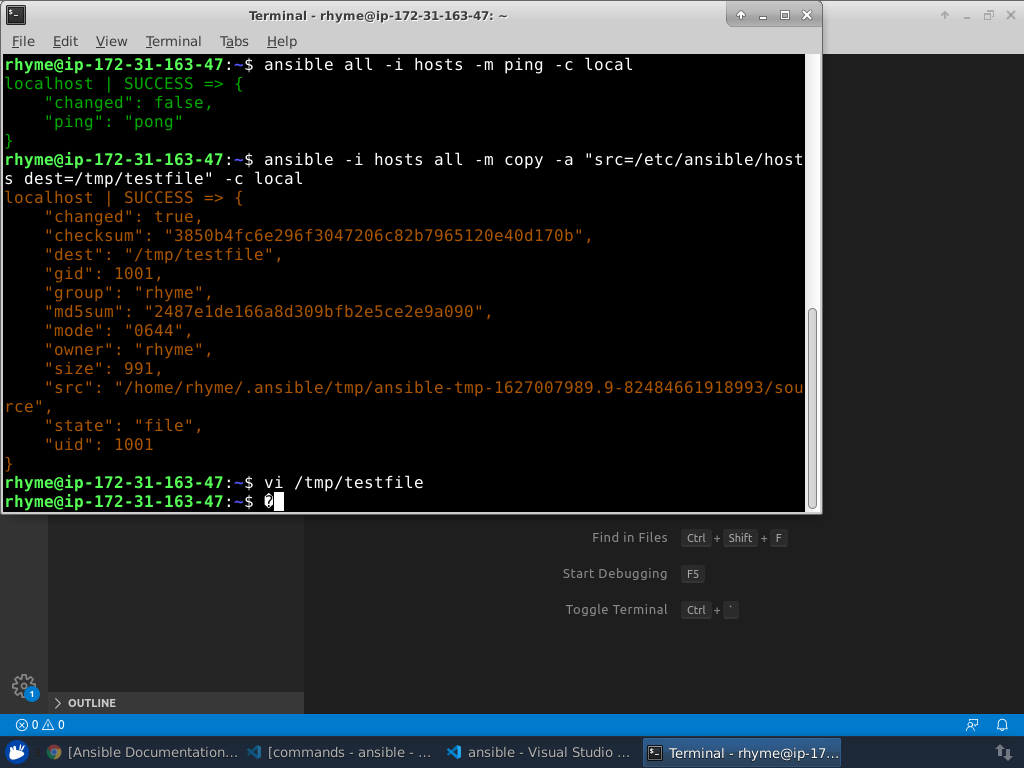Click the terminal prompt cursor line

pos(404,502)
